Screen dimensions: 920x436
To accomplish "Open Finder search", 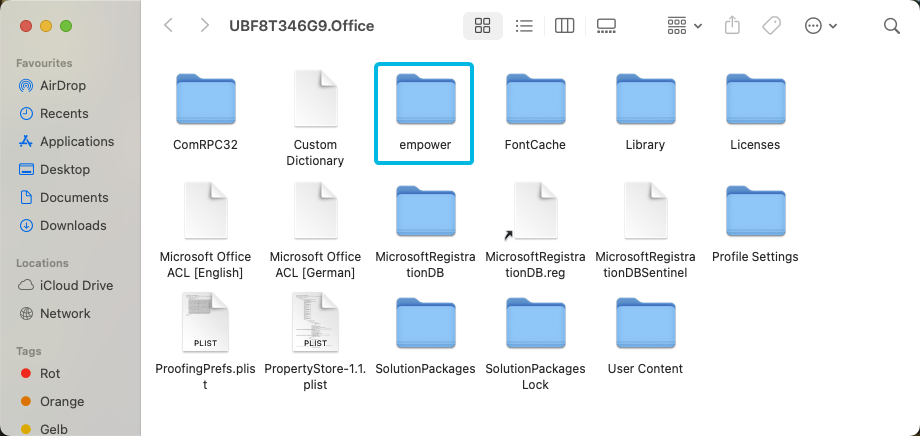I will pyautogui.click(x=891, y=26).
